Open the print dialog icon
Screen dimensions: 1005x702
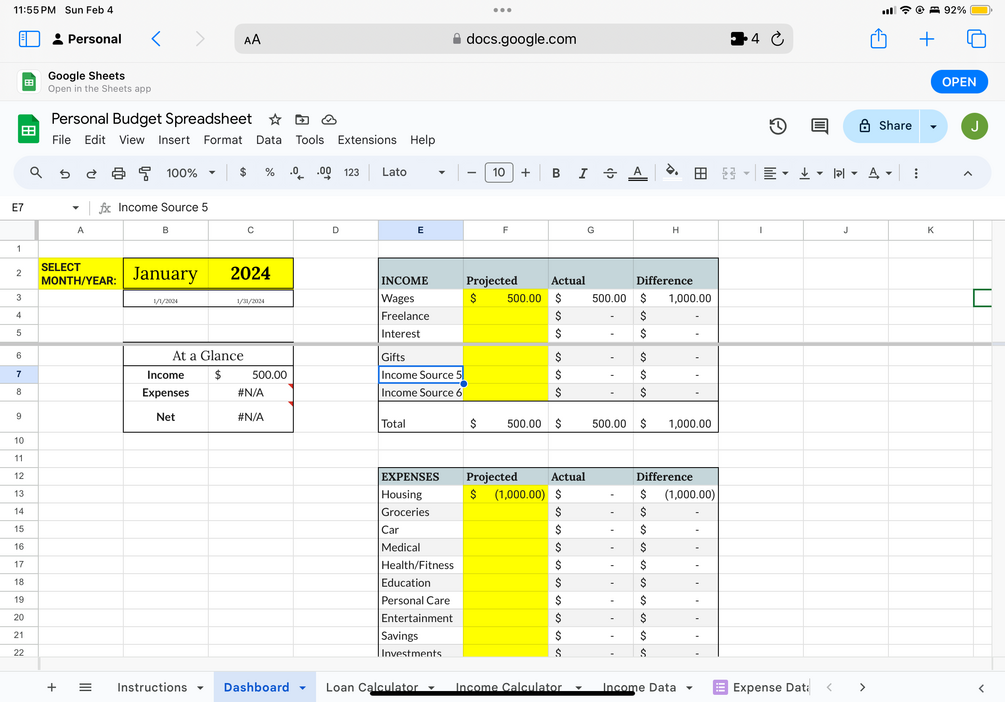click(x=119, y=172)
